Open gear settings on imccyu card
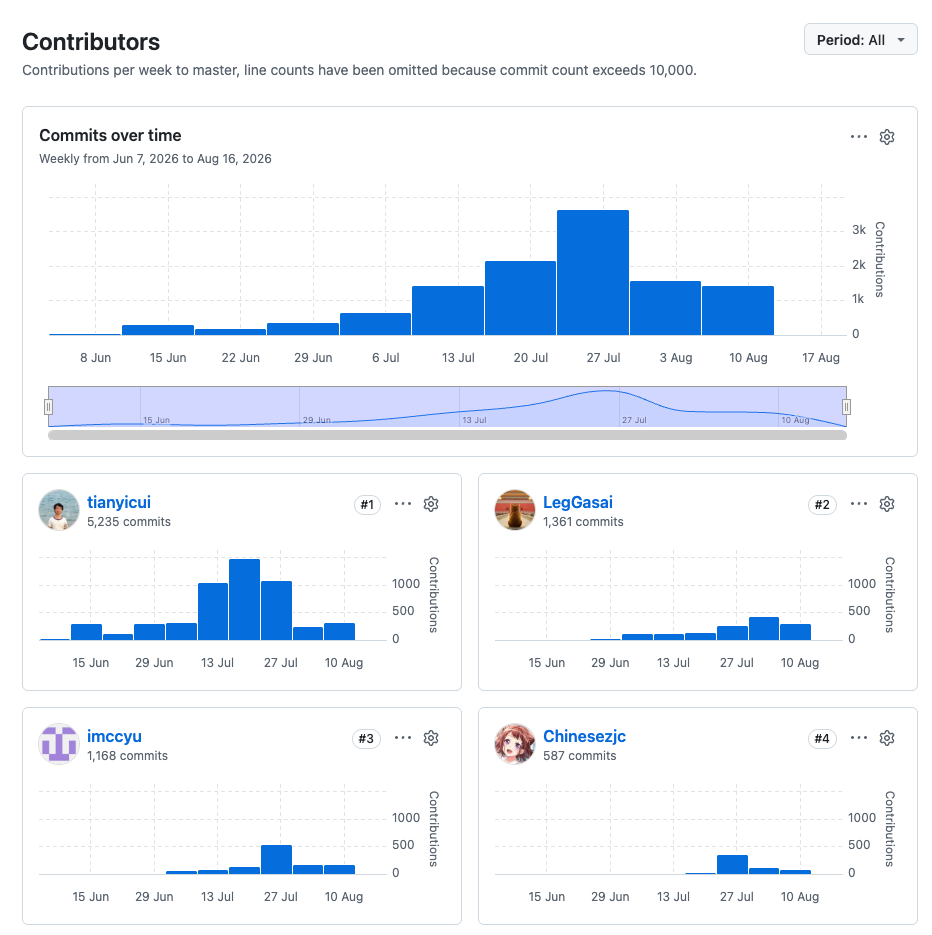The width and height of the screenshot is (932, 935). point(431,738)
